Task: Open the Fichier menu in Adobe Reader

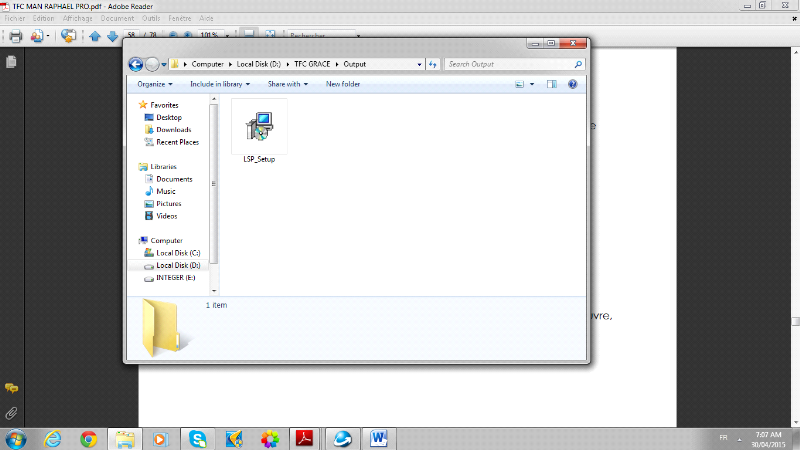Action: (15, 18)
